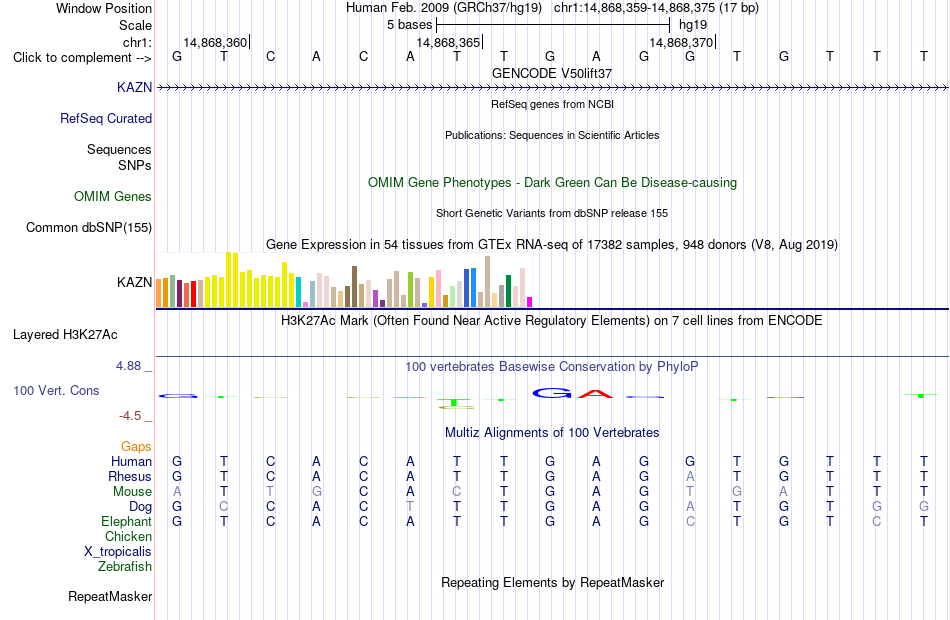Click the chr1: ruler label
The image size is (950, 620).
(x=138, y=42)
